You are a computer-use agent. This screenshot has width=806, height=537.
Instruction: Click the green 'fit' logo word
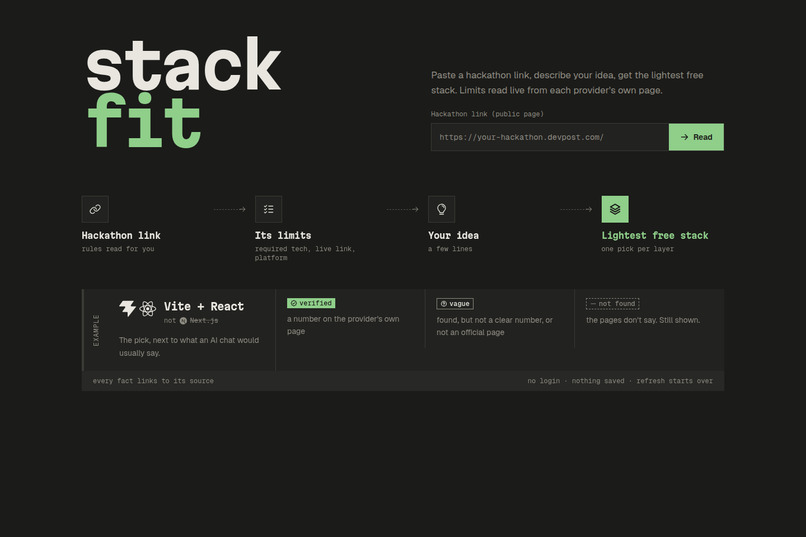point(143,121)
